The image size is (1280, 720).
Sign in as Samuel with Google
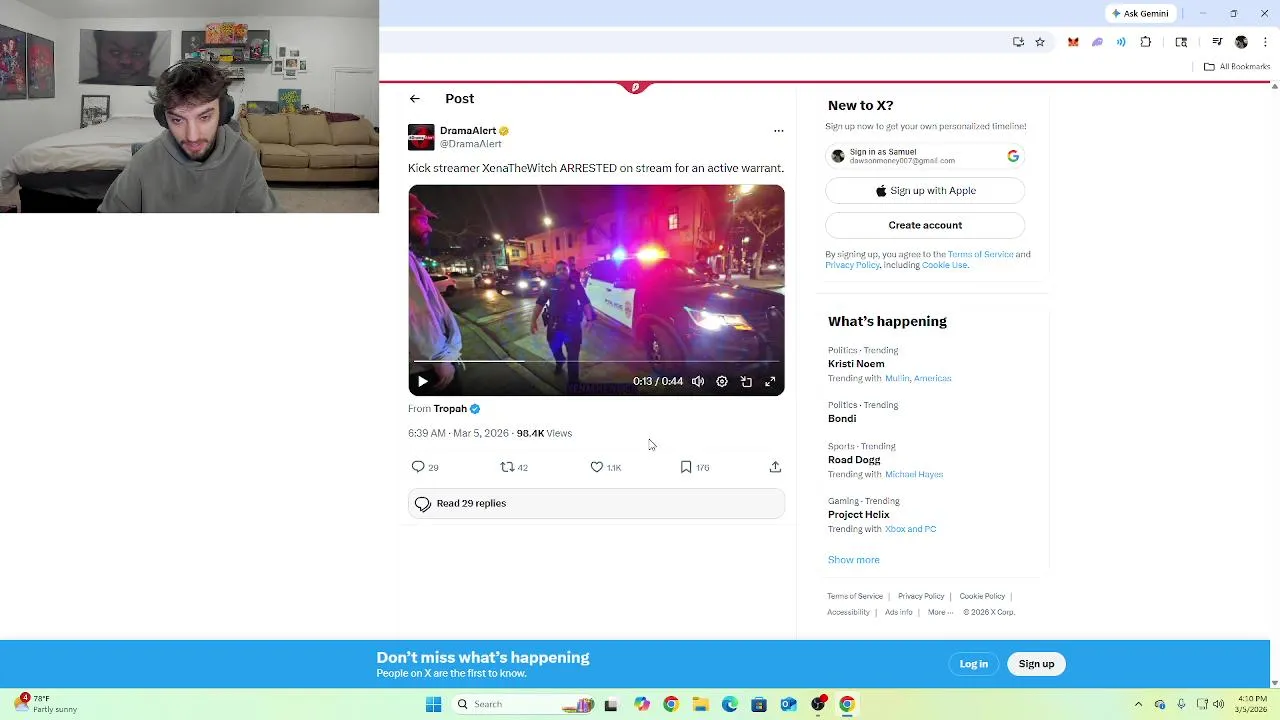925,156
